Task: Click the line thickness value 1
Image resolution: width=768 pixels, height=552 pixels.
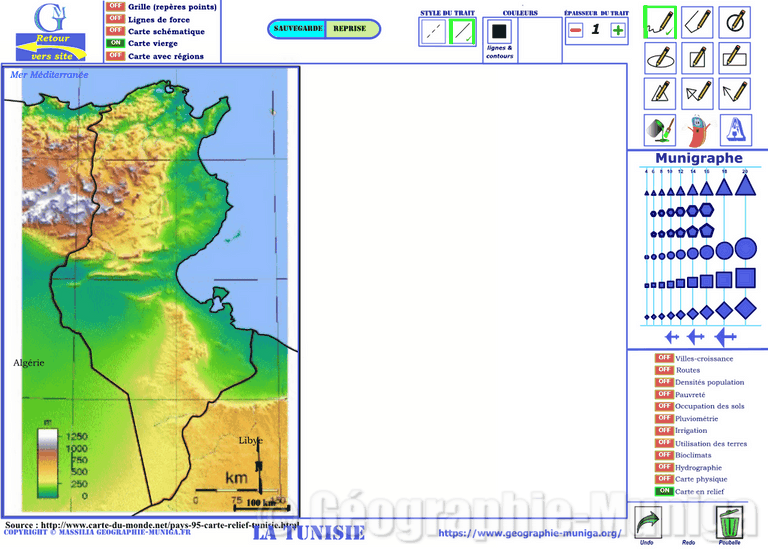Action: point(596,29)
